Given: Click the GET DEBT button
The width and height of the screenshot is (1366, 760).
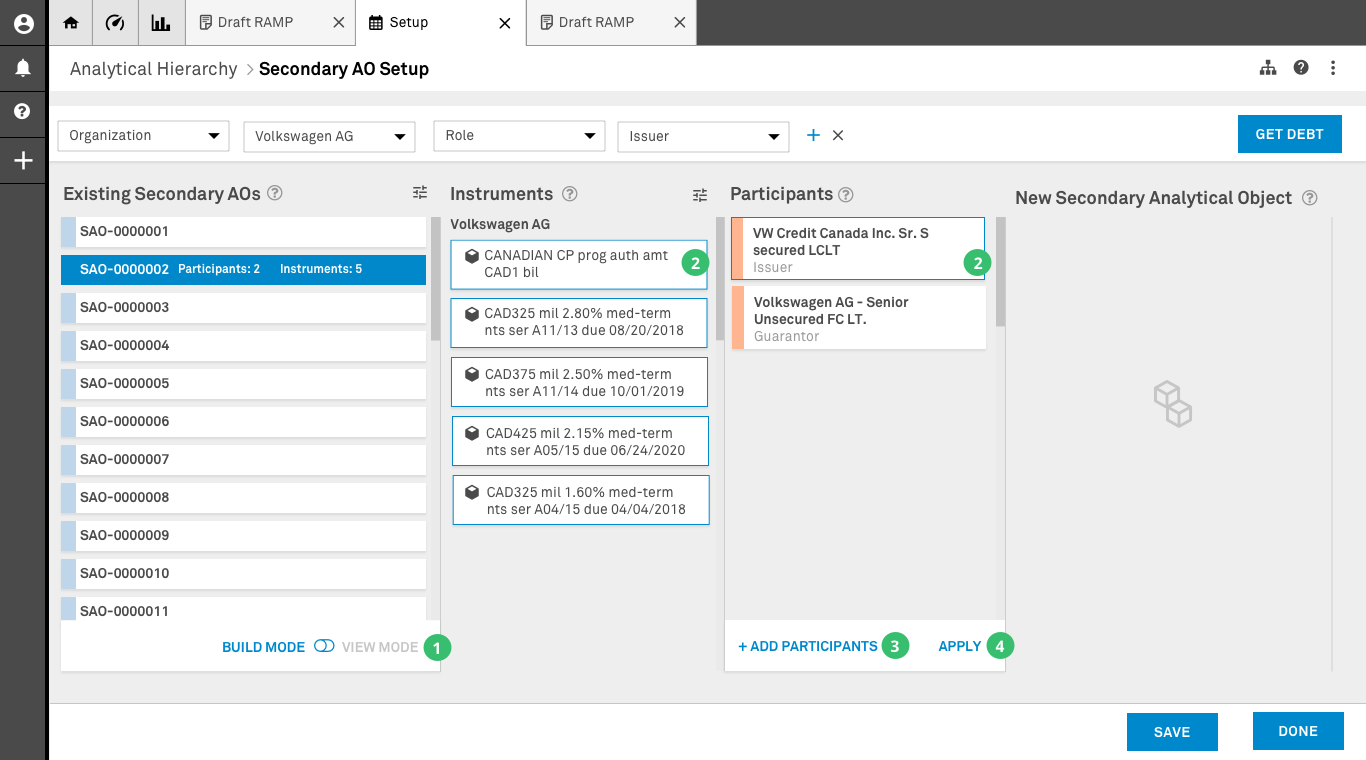Looking at the screenshot, I should point(1289,133).
